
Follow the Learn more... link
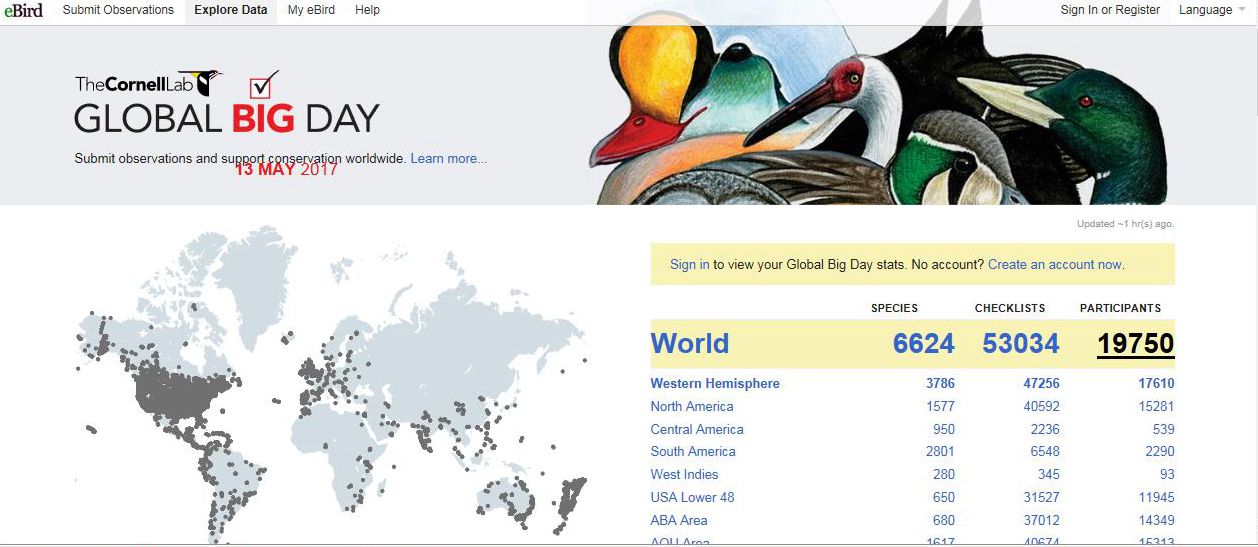(449, 159)
